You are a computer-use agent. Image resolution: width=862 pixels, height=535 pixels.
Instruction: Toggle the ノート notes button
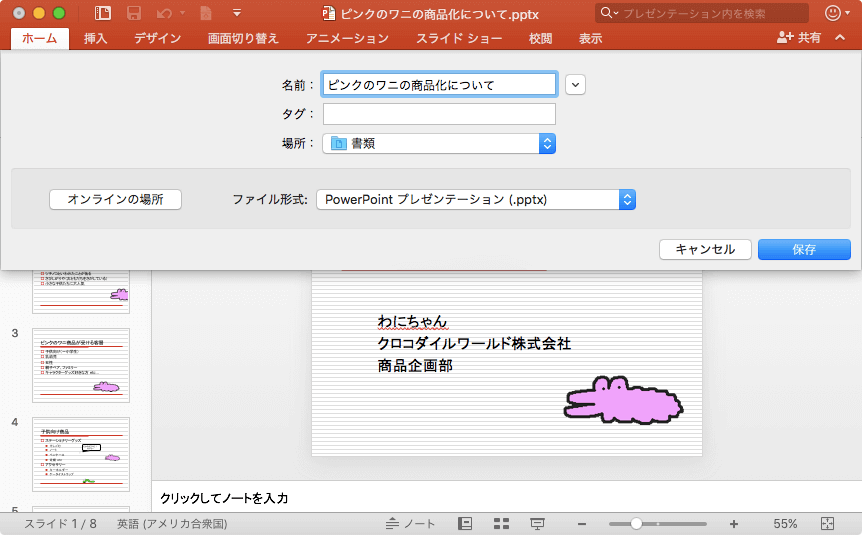[x=410, y=523]
